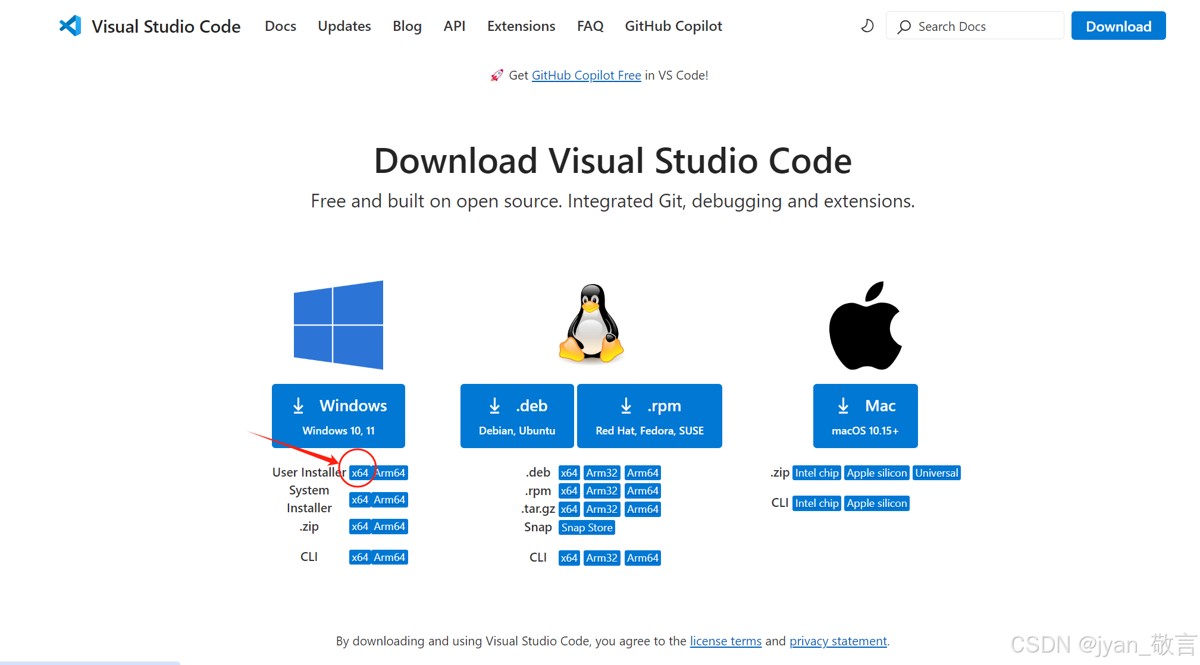The width and height of the screenshot is (1200, 665).
Task: Open the Extensions menu item
Action: pos(521,26)
